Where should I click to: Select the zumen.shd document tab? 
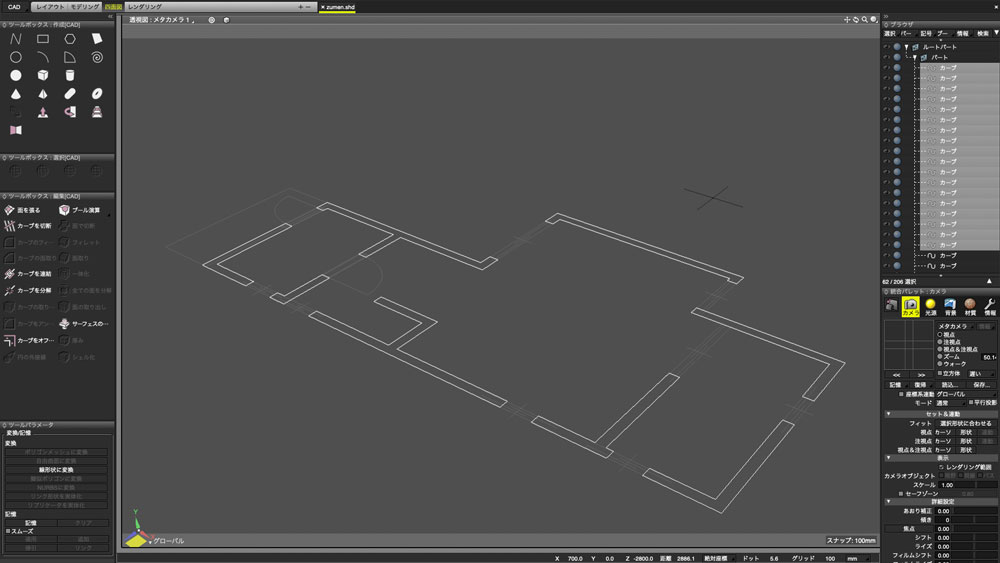[338, 7]
